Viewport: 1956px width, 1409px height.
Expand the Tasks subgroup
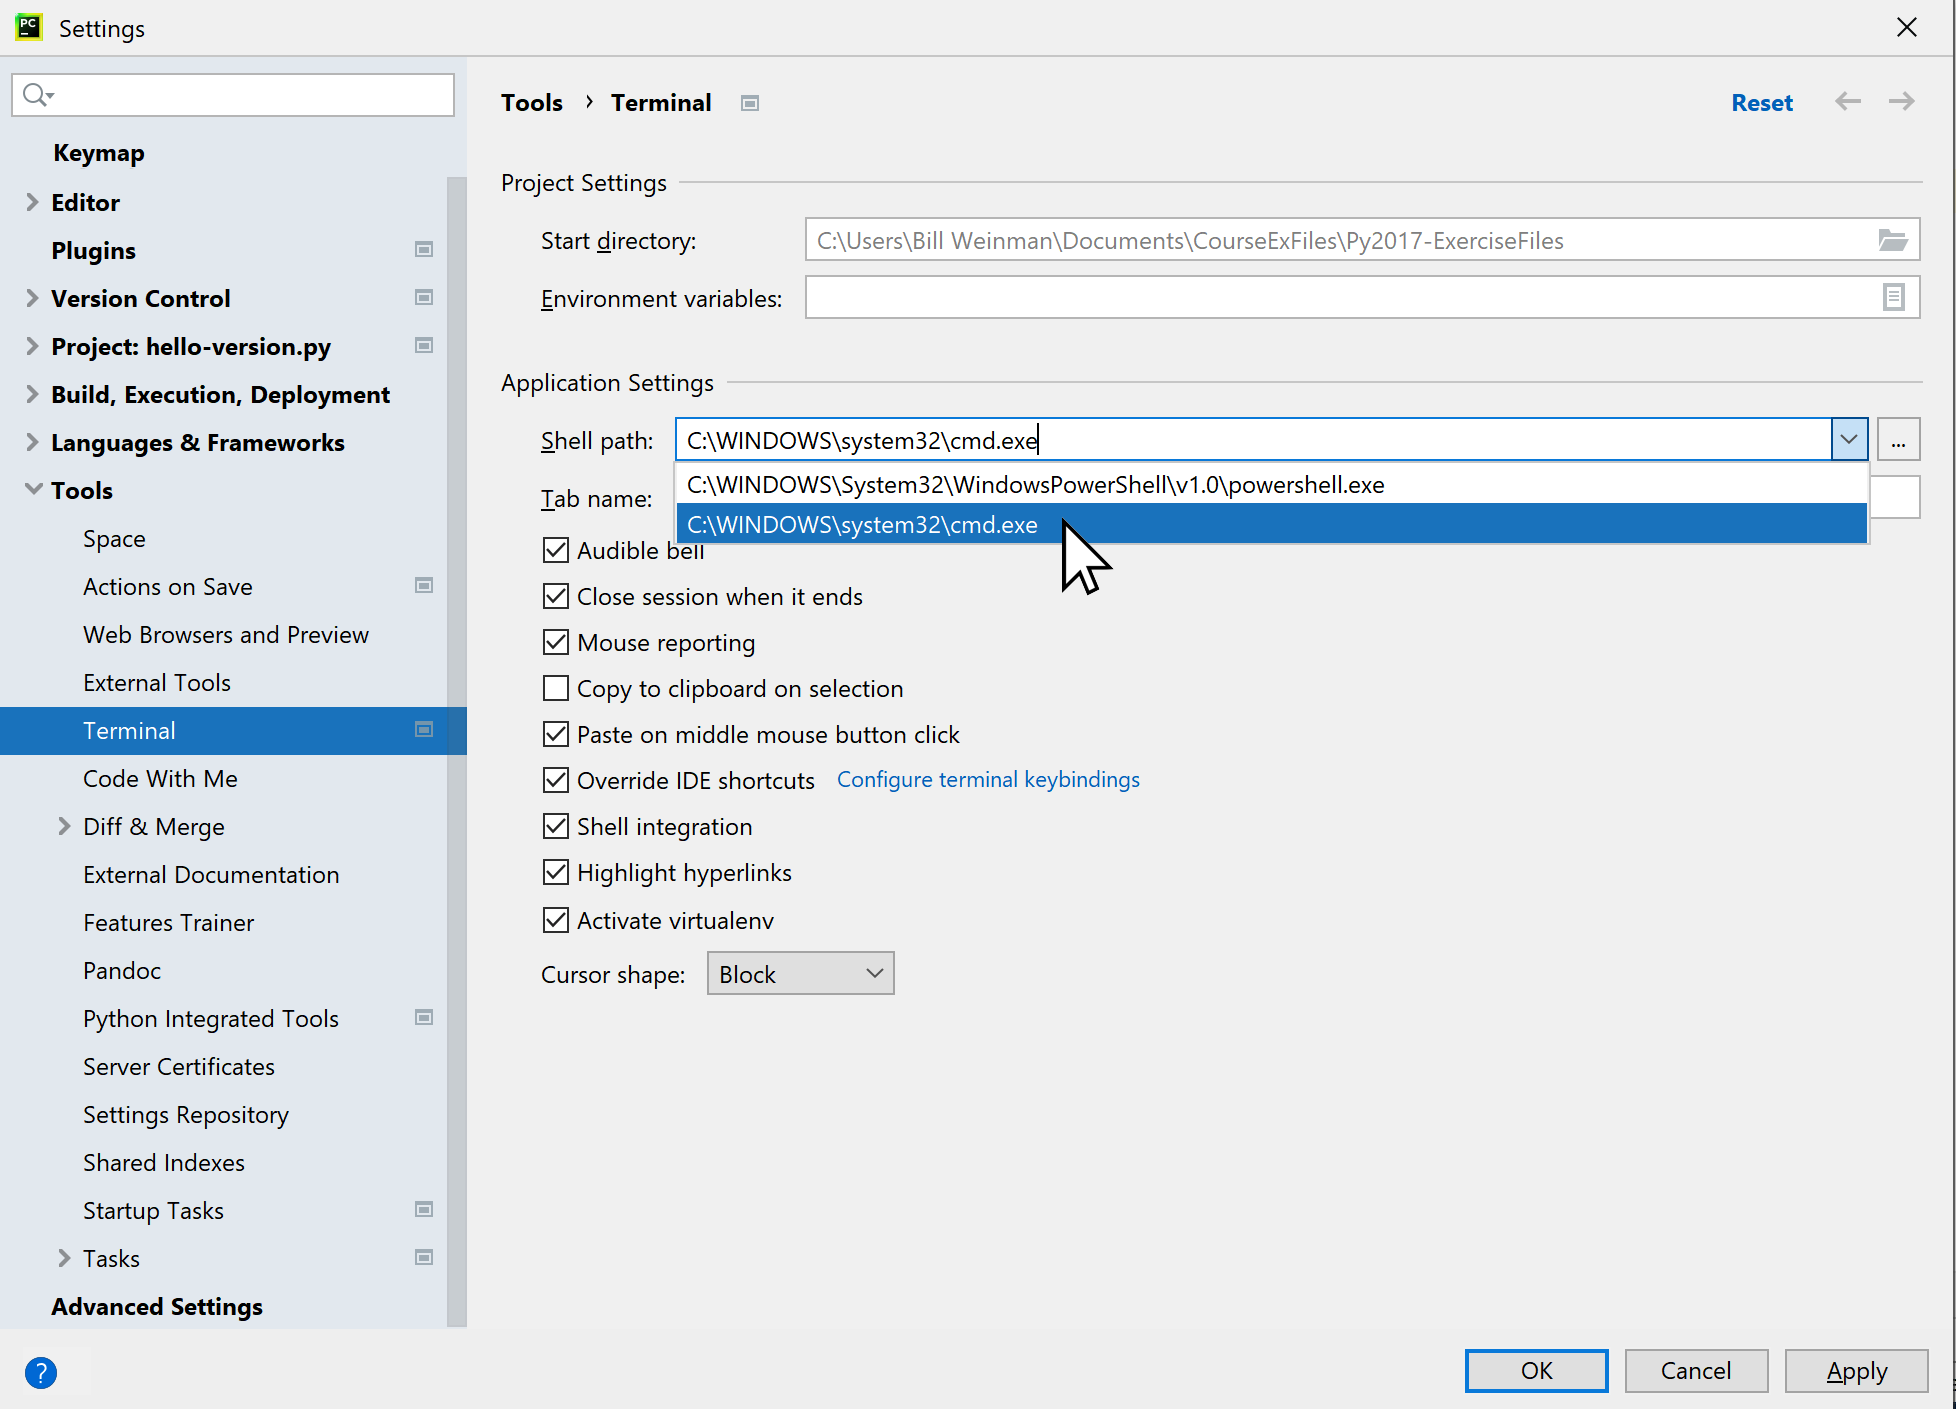(x=64, y=1258)
